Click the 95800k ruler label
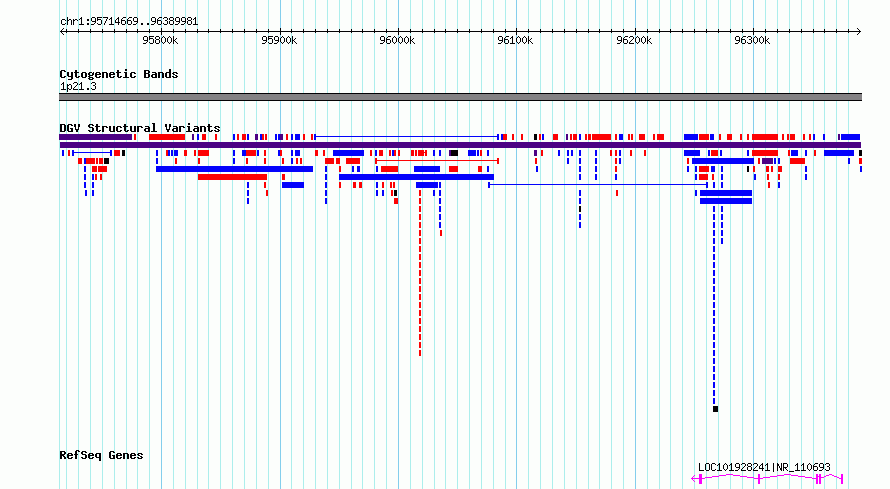890x489 pixels. pos(160,40)
